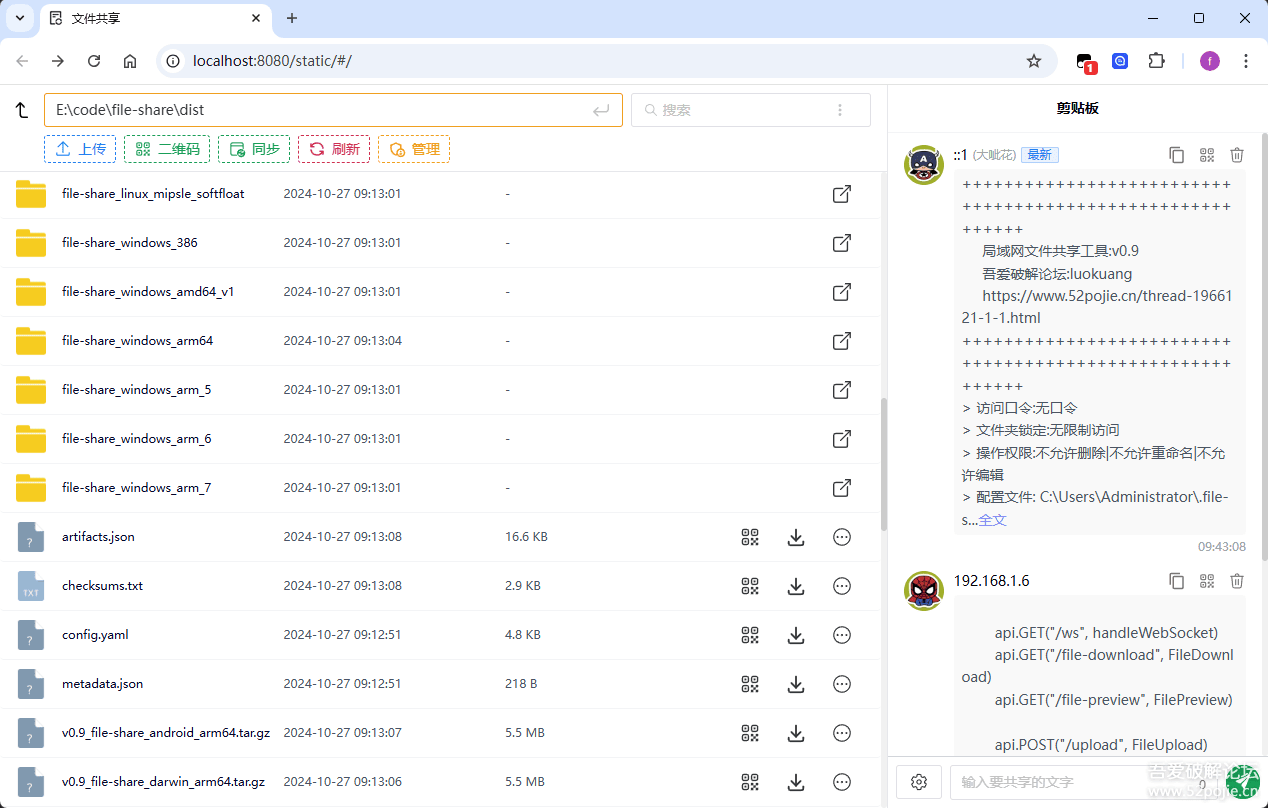Copy the ::1 clipboard message
Viewport: 1268px width, 808px height.
point(1177,155)
